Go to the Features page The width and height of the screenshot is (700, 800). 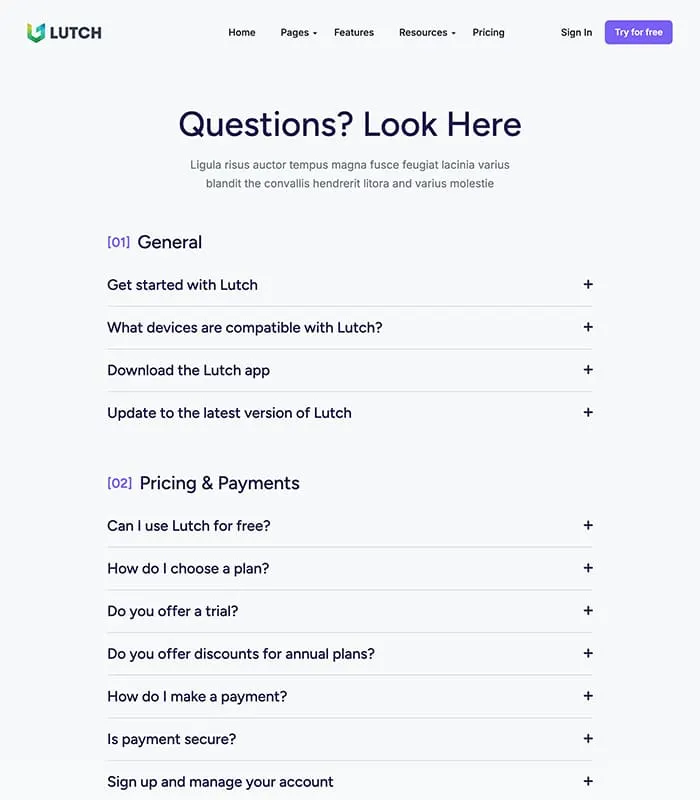pyautogui.click(x=353, y=32)
